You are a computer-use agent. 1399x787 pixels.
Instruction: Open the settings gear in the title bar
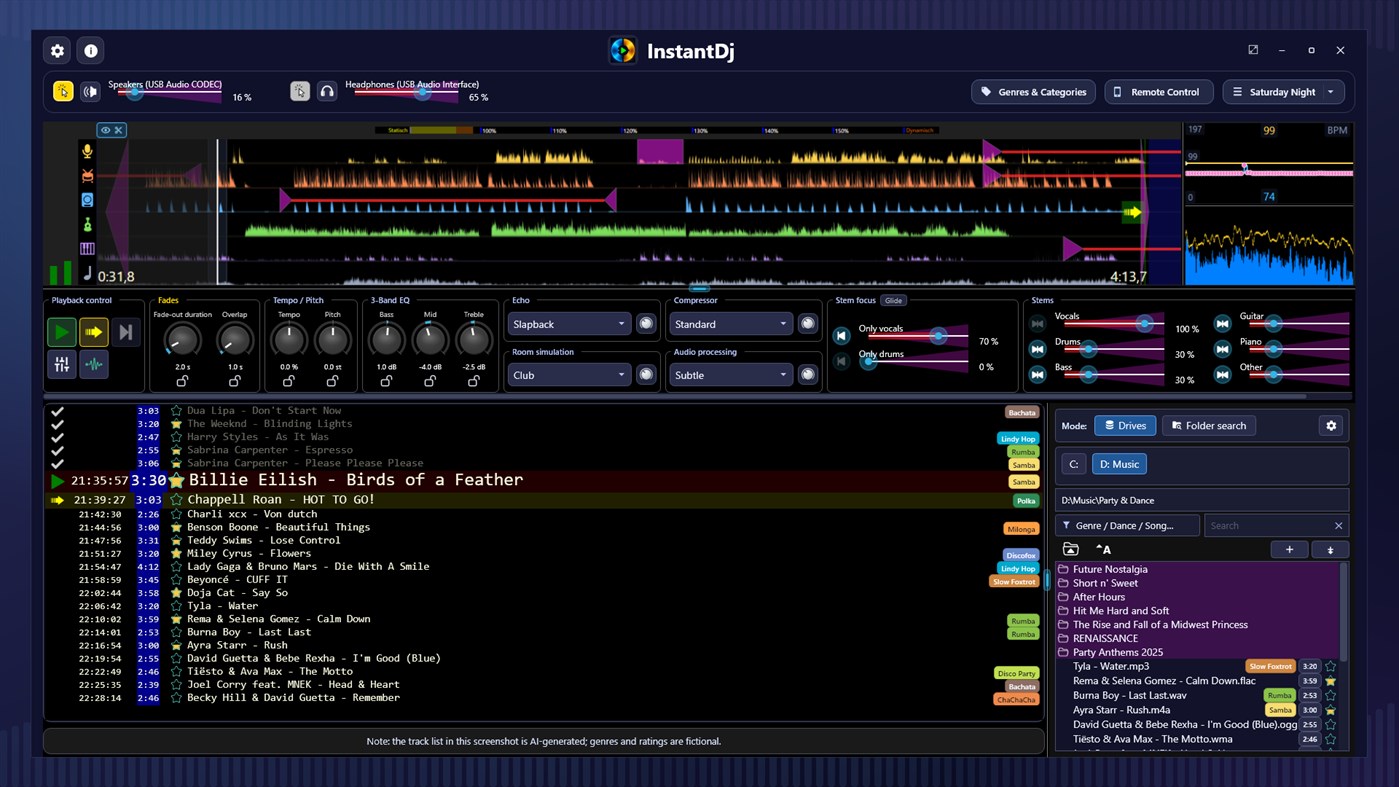click(57, 51)
